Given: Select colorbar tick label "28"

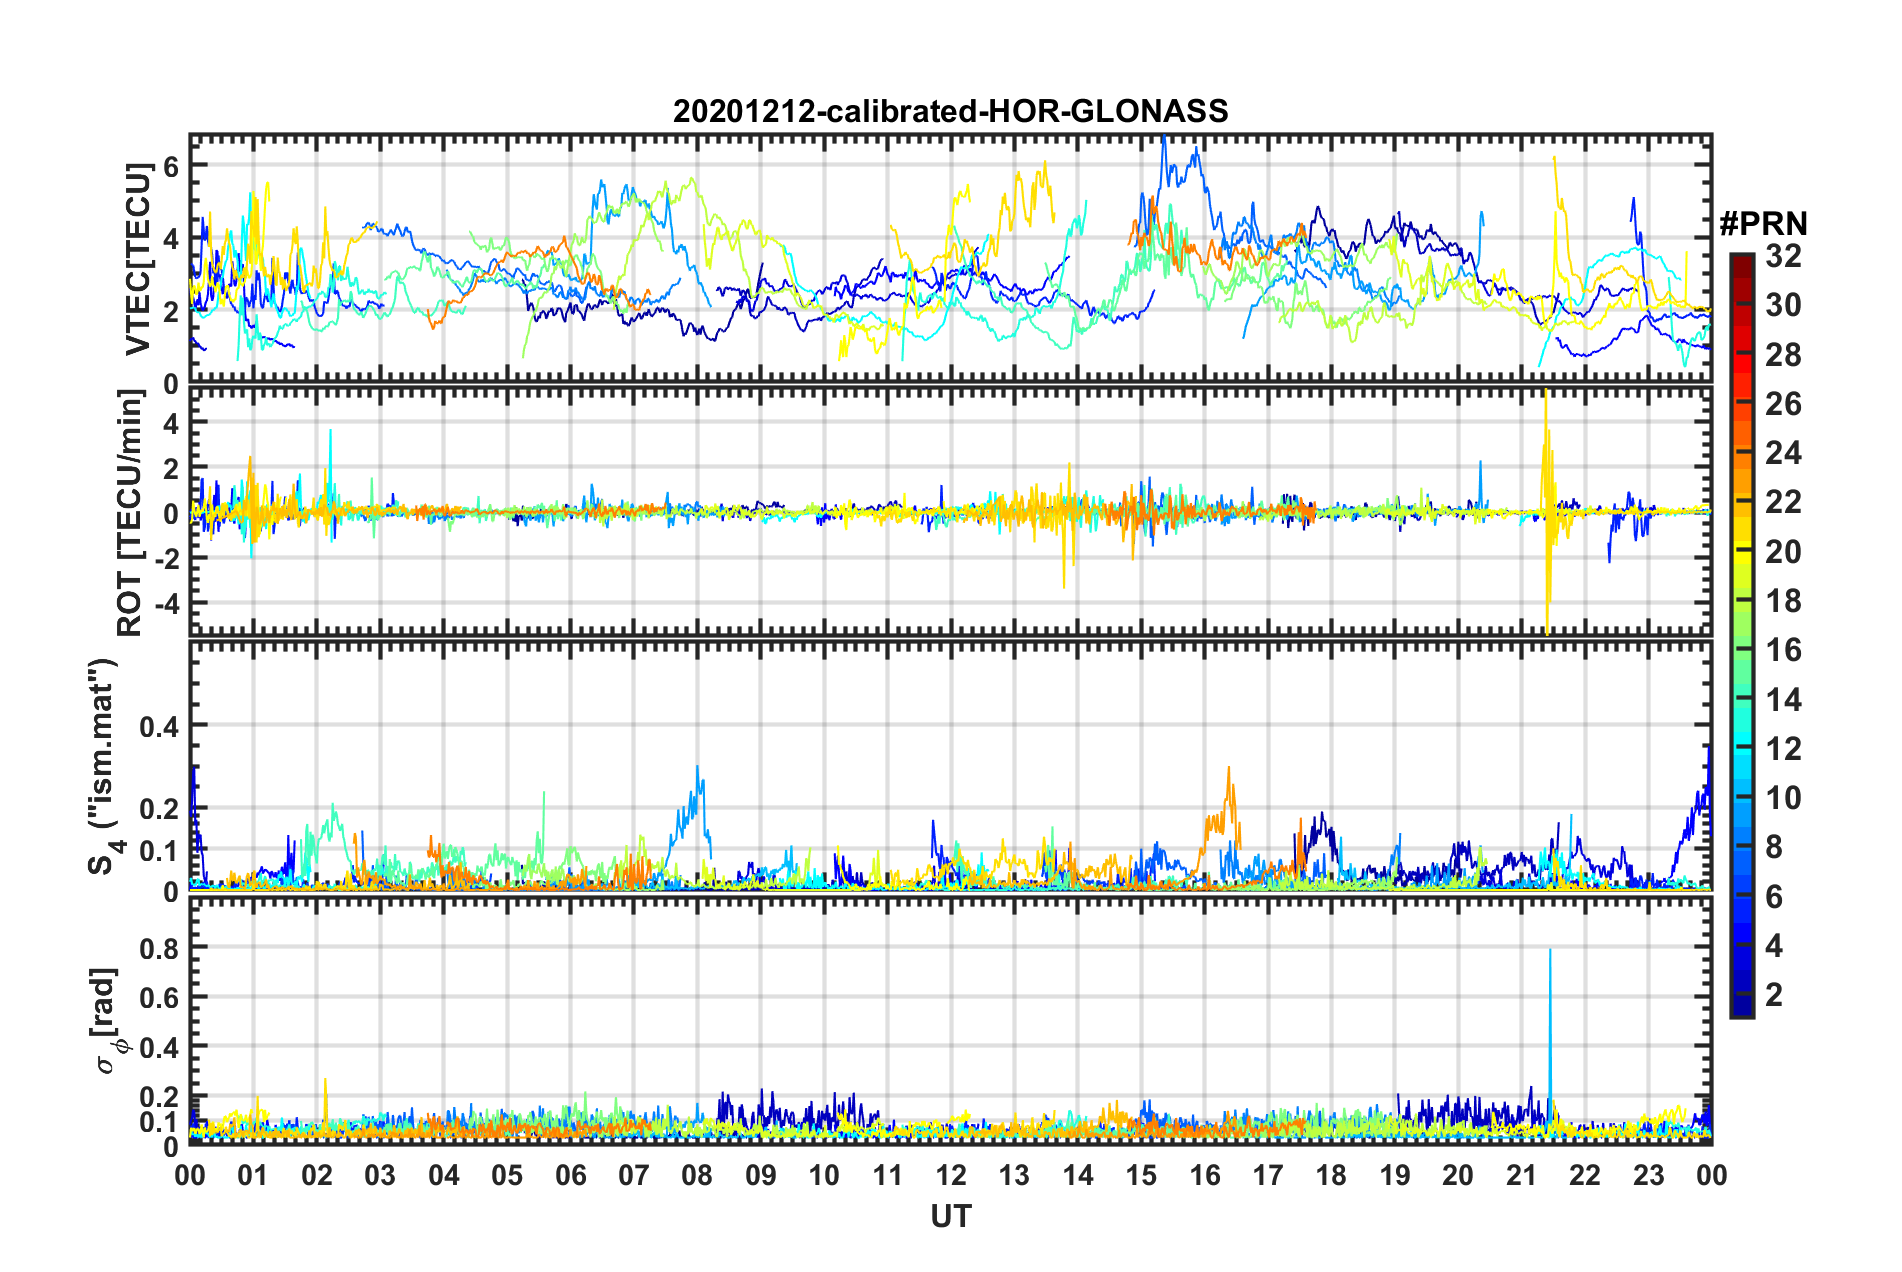Looking at the screenshot, I should click(x=1783, y=355).
